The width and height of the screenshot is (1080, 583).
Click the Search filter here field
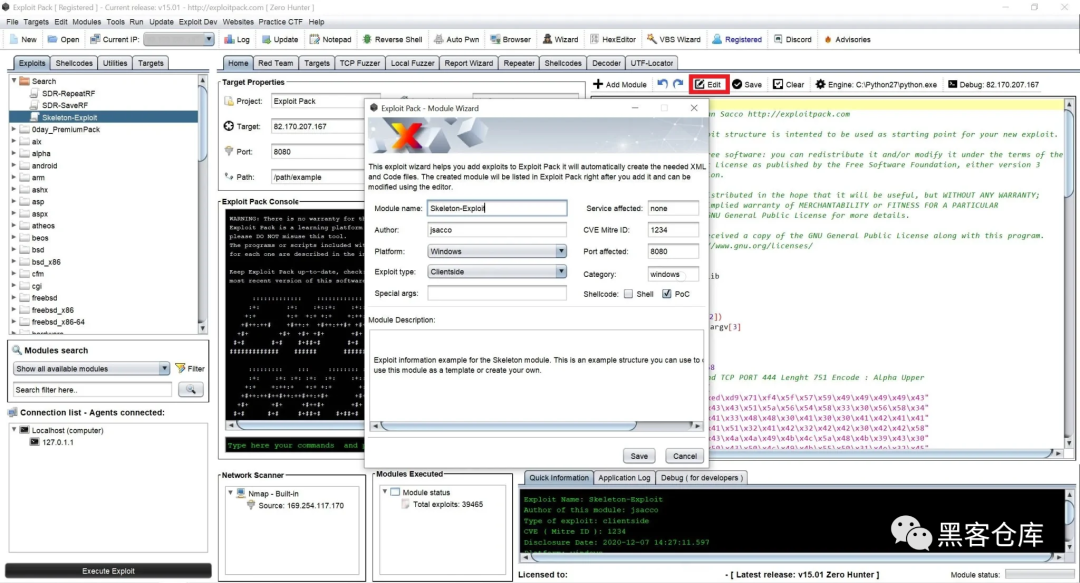click(92, 389)
